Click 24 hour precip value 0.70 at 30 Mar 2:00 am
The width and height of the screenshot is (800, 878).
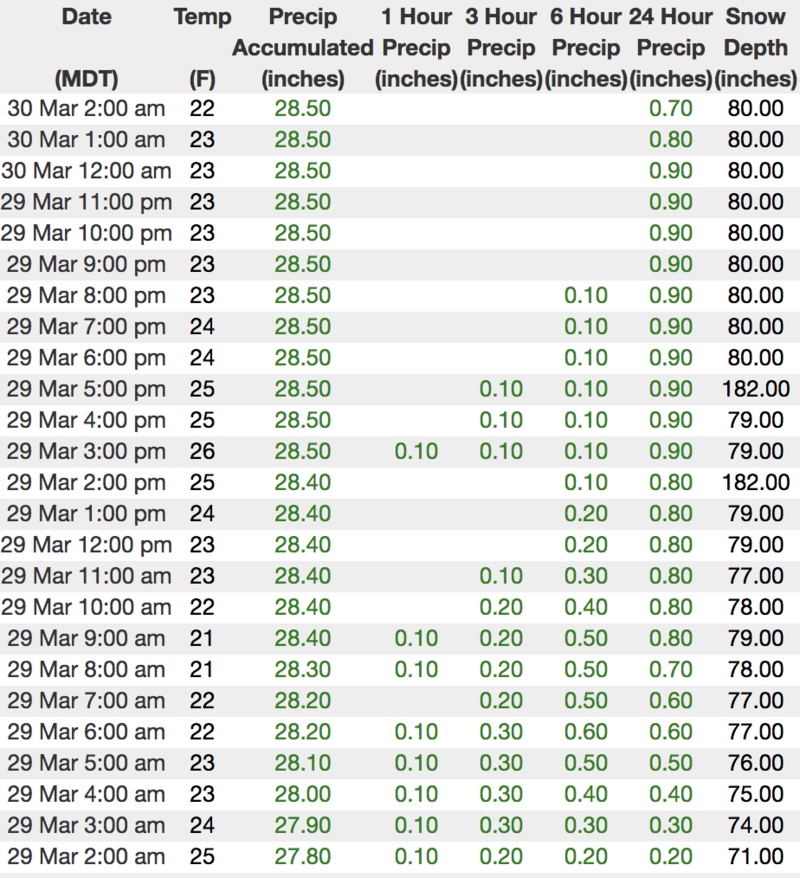point(671,109)
